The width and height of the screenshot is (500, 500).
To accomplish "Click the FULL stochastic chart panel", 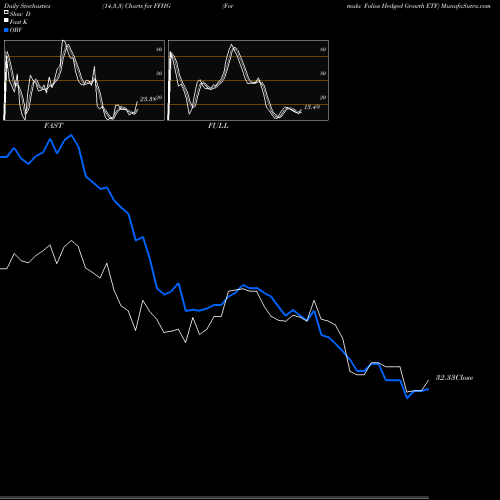I will click(x=248, y=80).
